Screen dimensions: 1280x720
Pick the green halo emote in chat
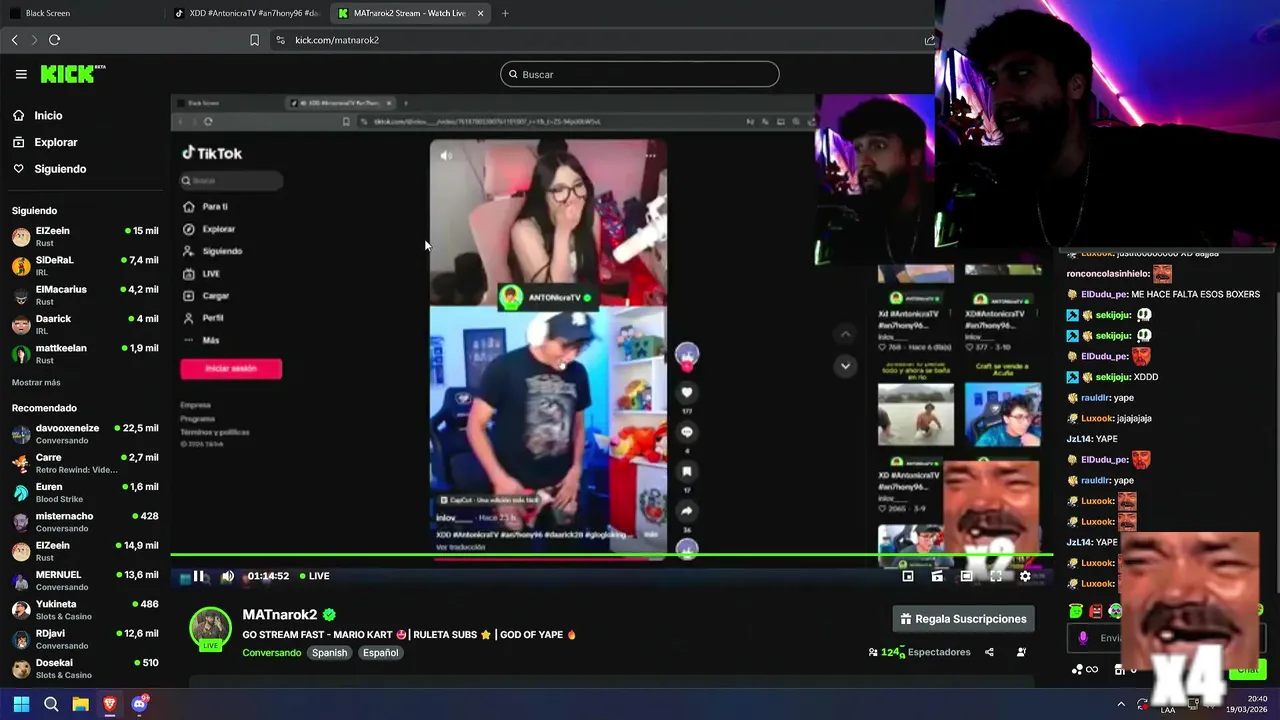click(x=1076, y=610)
